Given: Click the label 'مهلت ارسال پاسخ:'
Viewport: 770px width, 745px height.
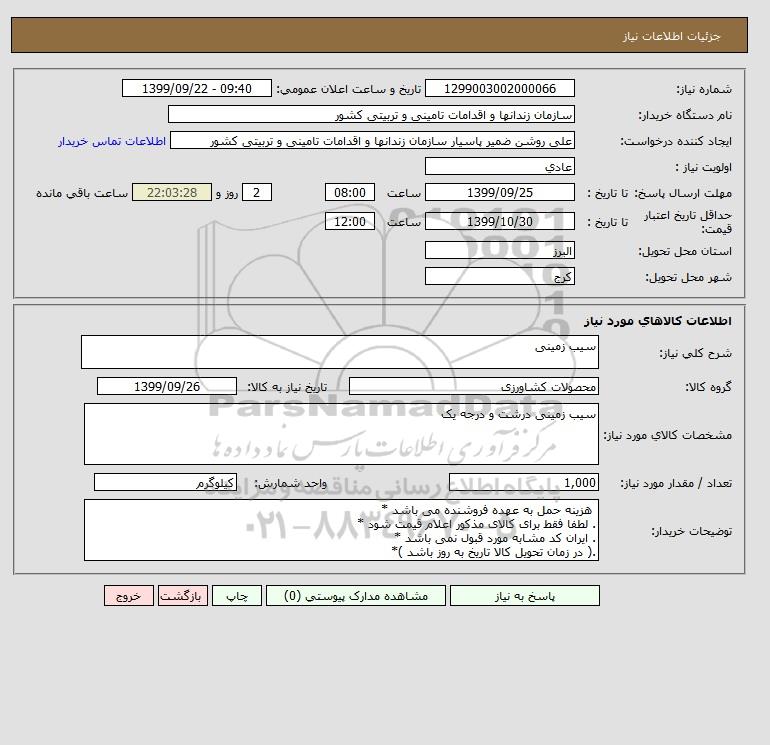Looking at the screenshot, I should click(683, 193).
